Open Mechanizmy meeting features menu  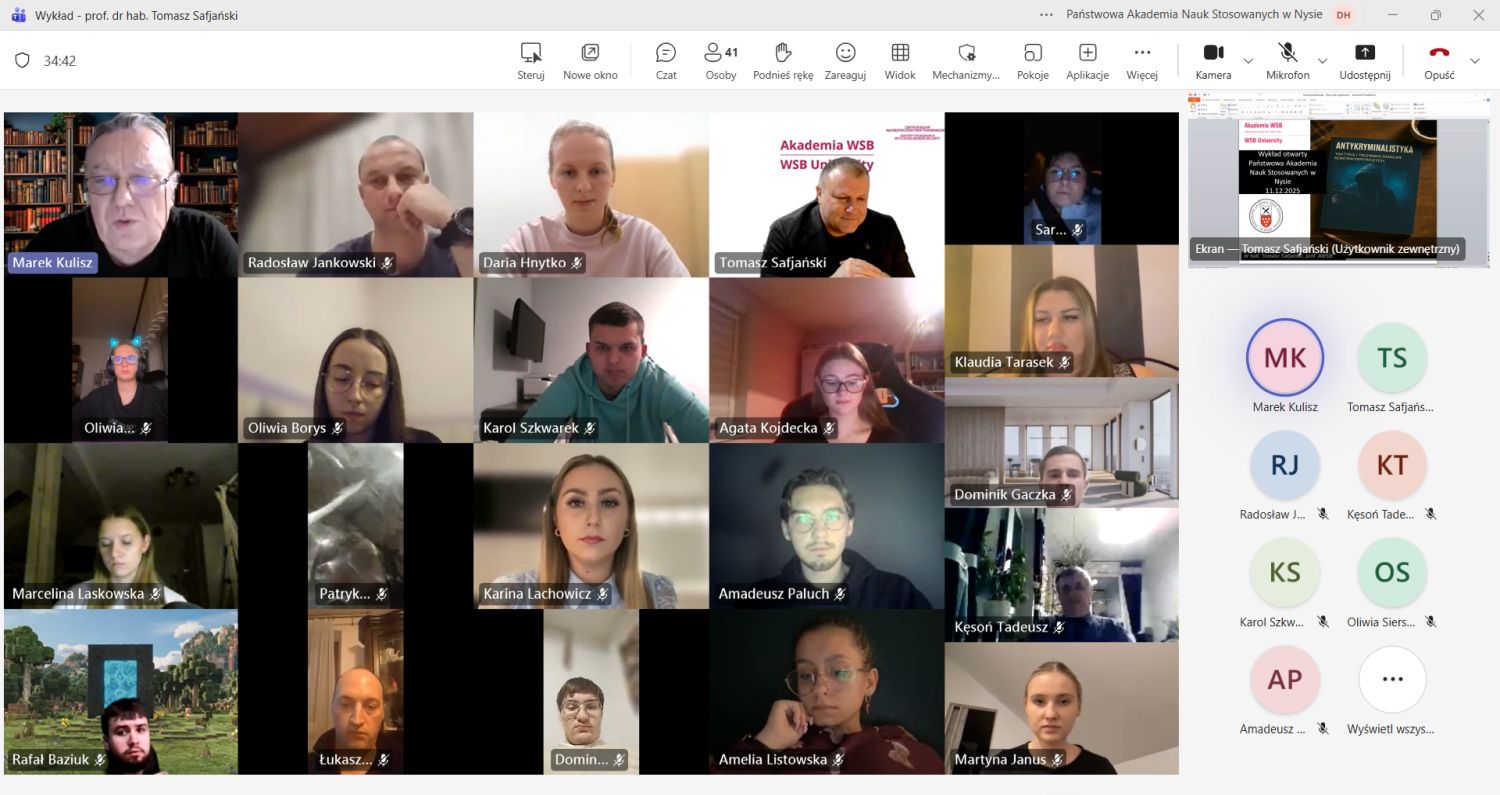pos(966,60)
